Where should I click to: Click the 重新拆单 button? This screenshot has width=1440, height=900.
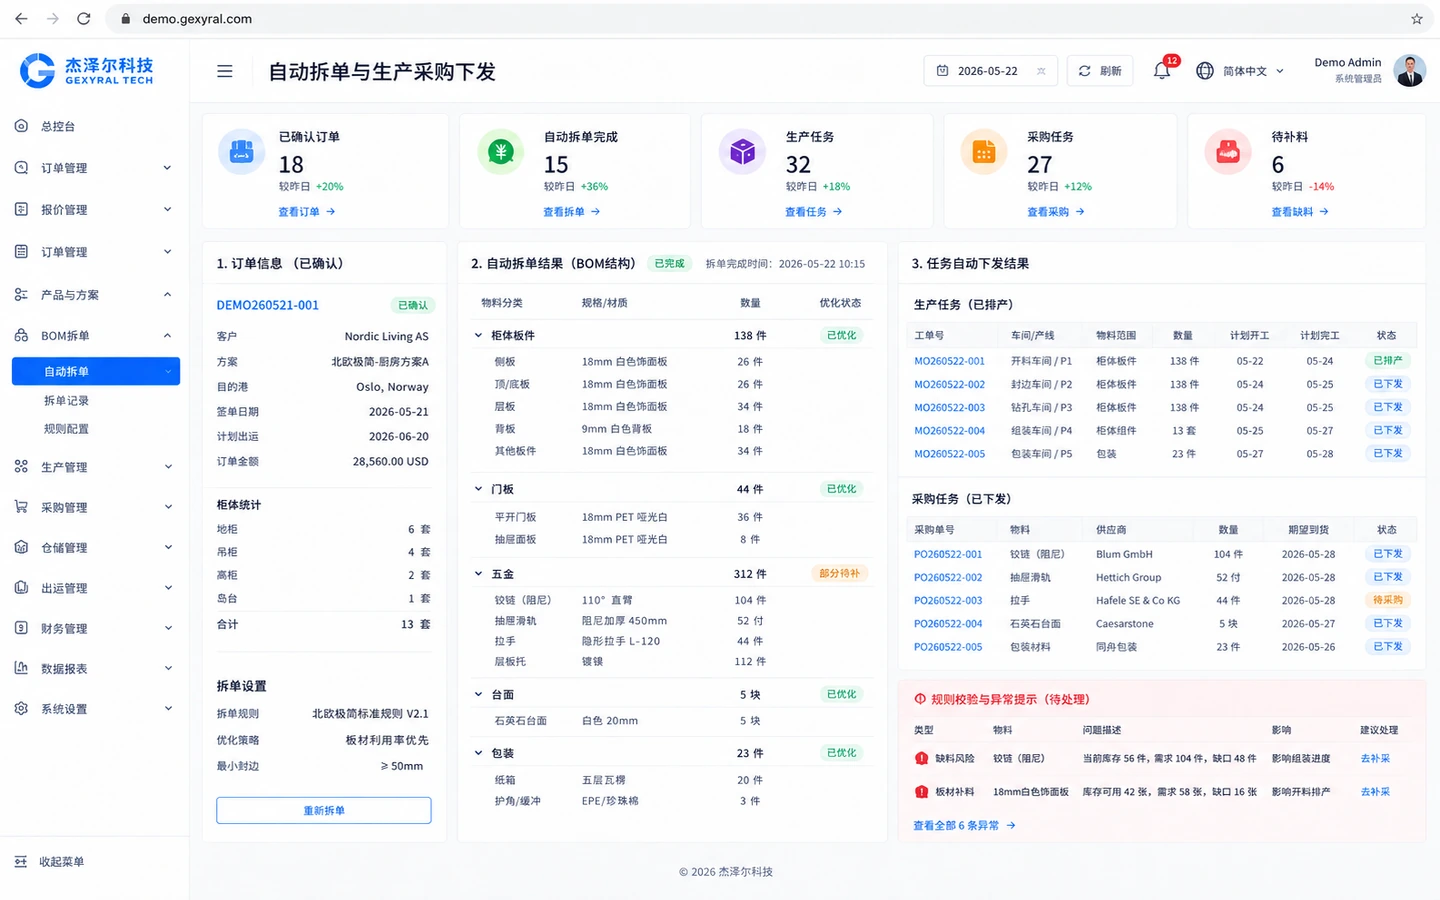pos(324,810)
